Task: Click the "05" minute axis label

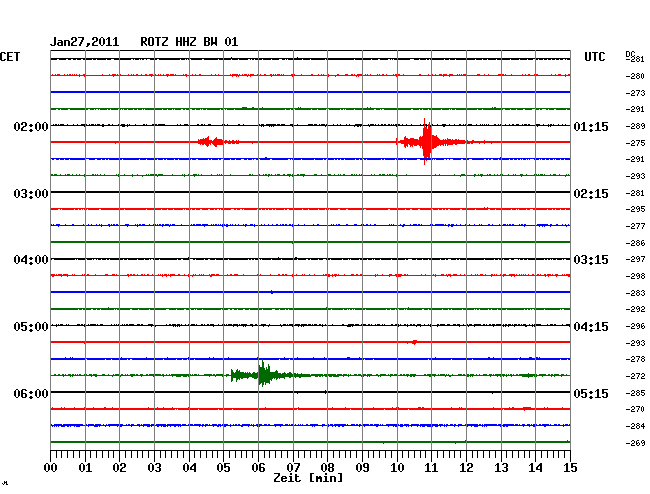Action: click(223, 468)
